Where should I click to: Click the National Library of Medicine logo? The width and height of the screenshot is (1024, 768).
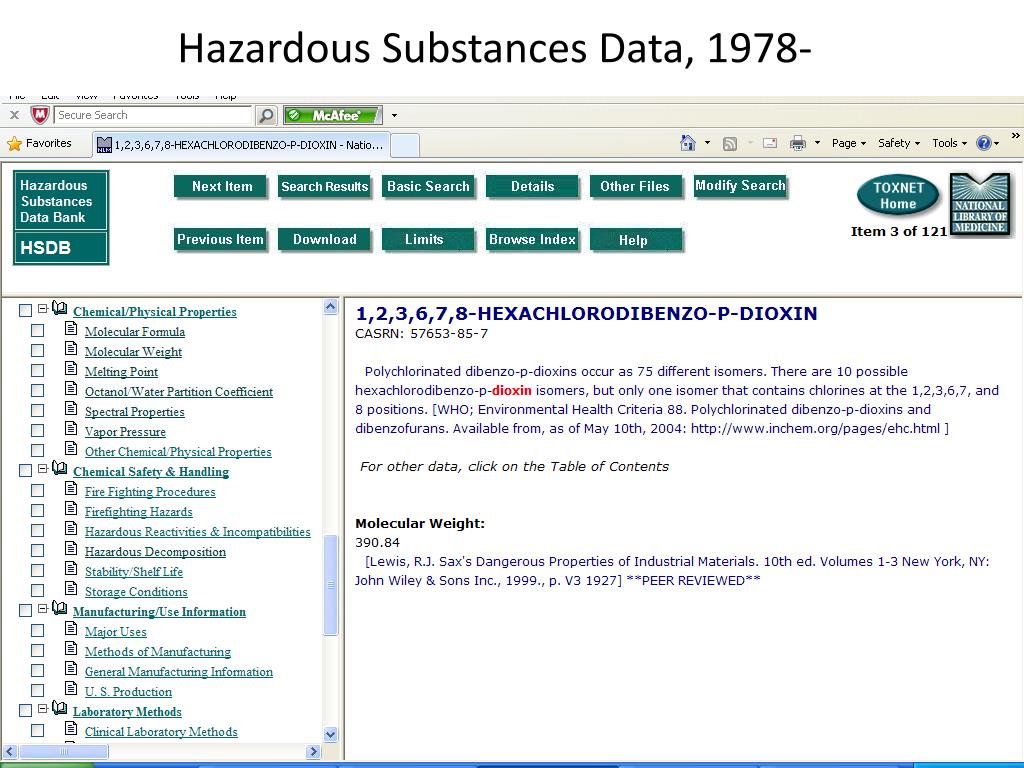pyautogui.click(x=980, y=204)
